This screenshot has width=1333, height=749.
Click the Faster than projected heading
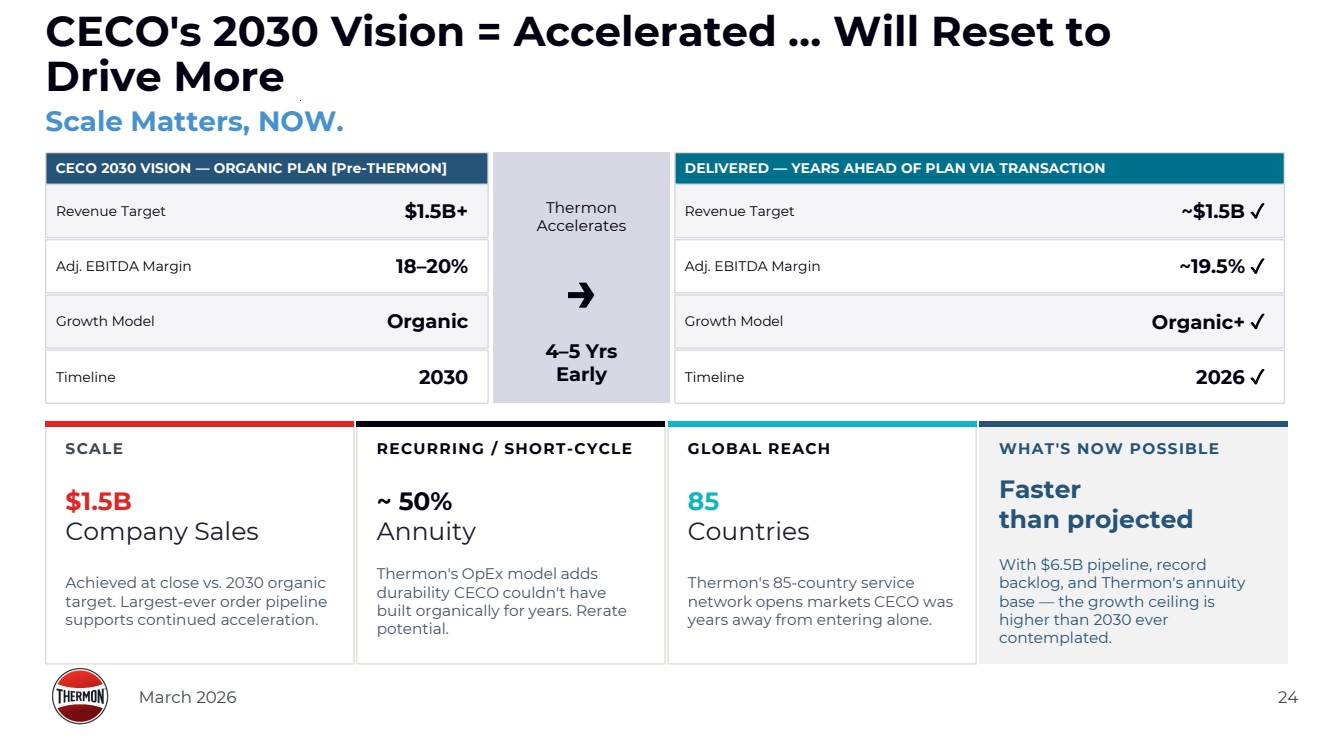1095,504
